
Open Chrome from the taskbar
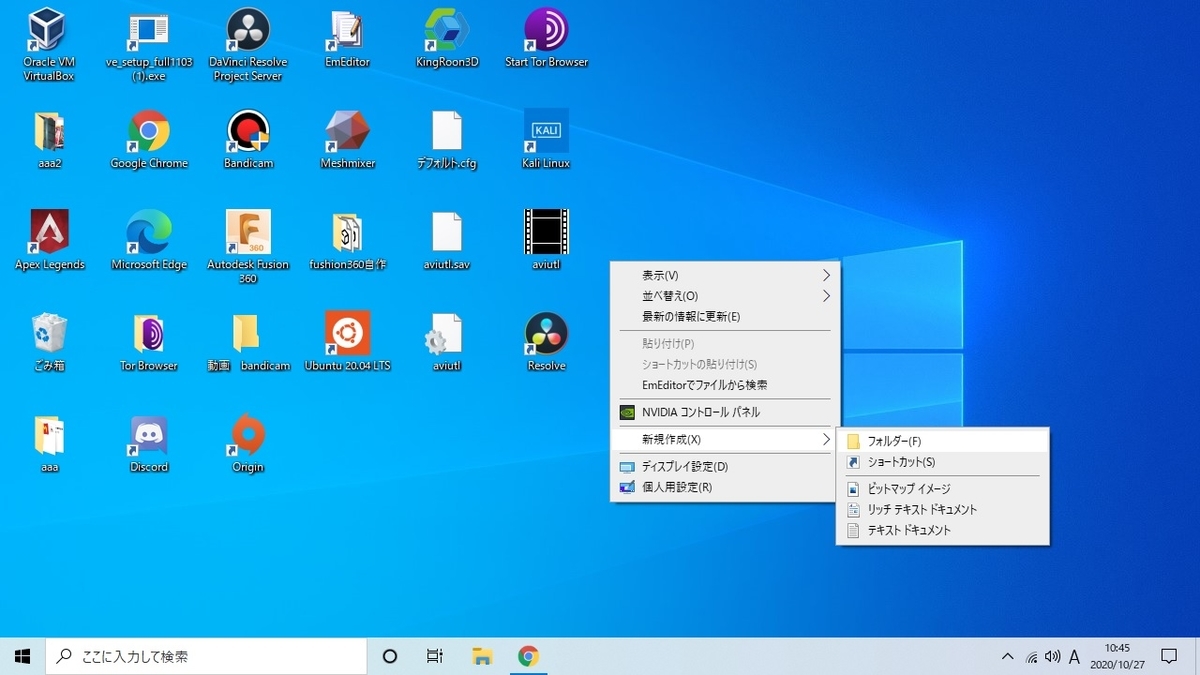528,656
